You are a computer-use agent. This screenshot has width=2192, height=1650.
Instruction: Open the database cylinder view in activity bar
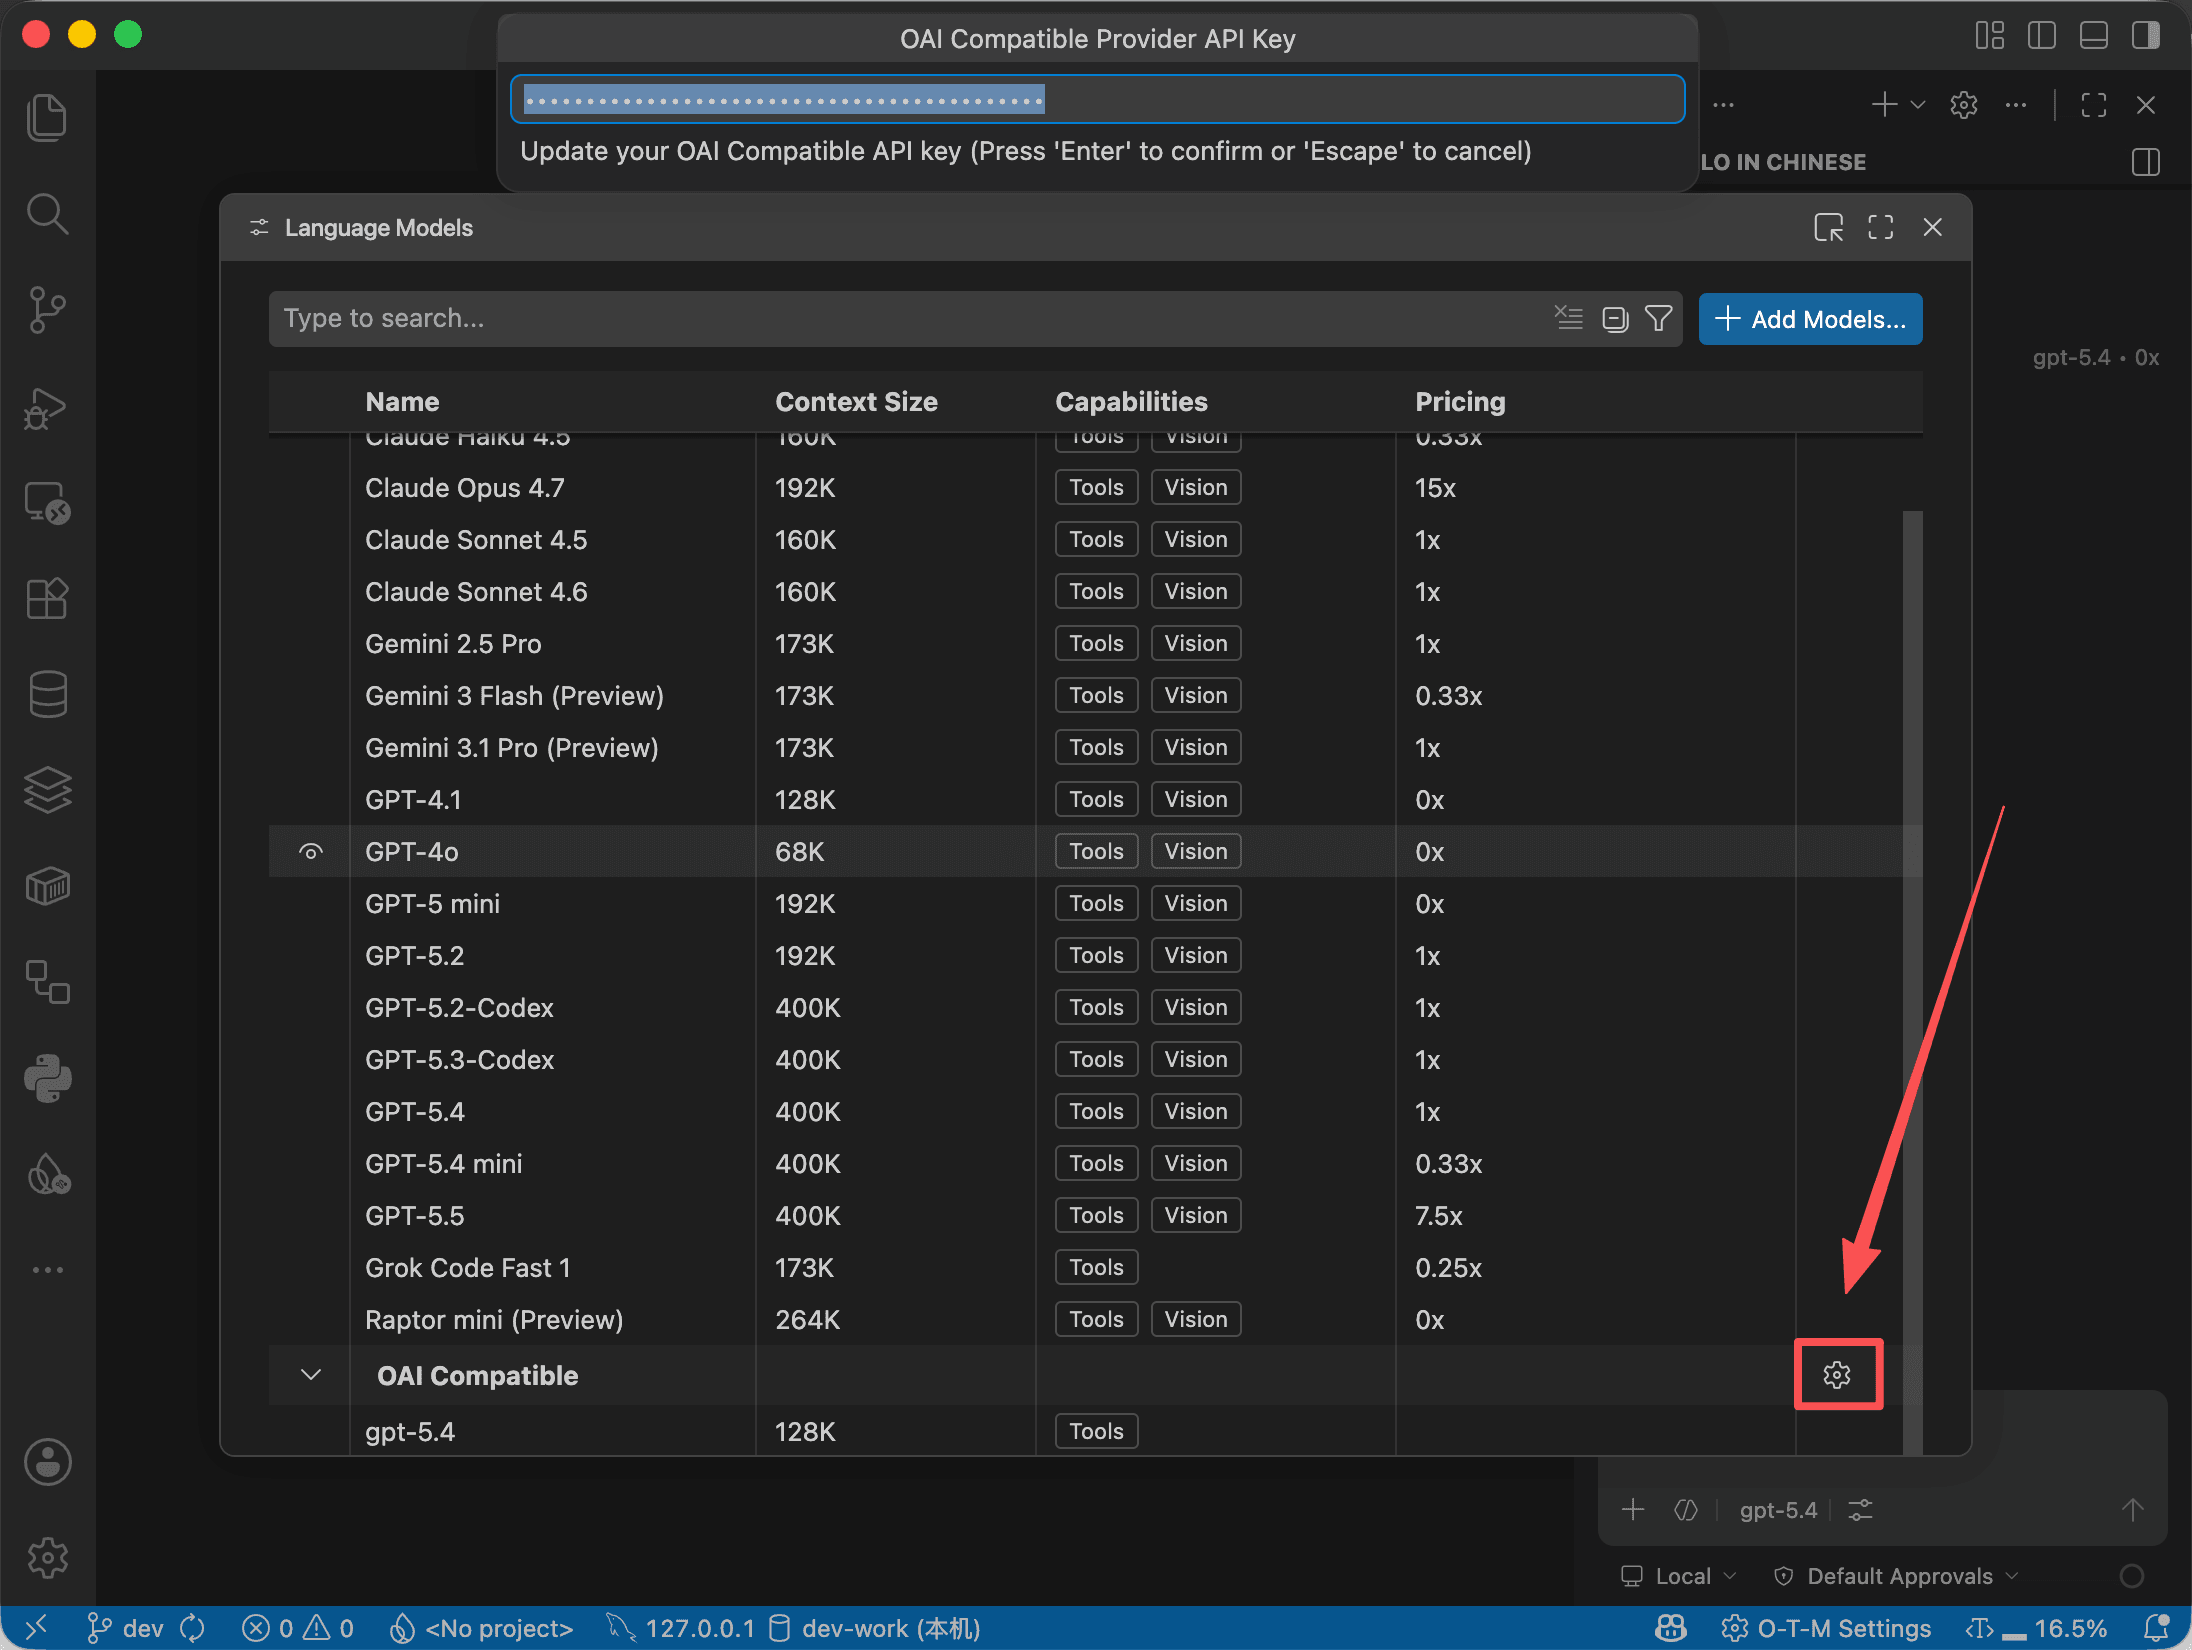[47, 694]
